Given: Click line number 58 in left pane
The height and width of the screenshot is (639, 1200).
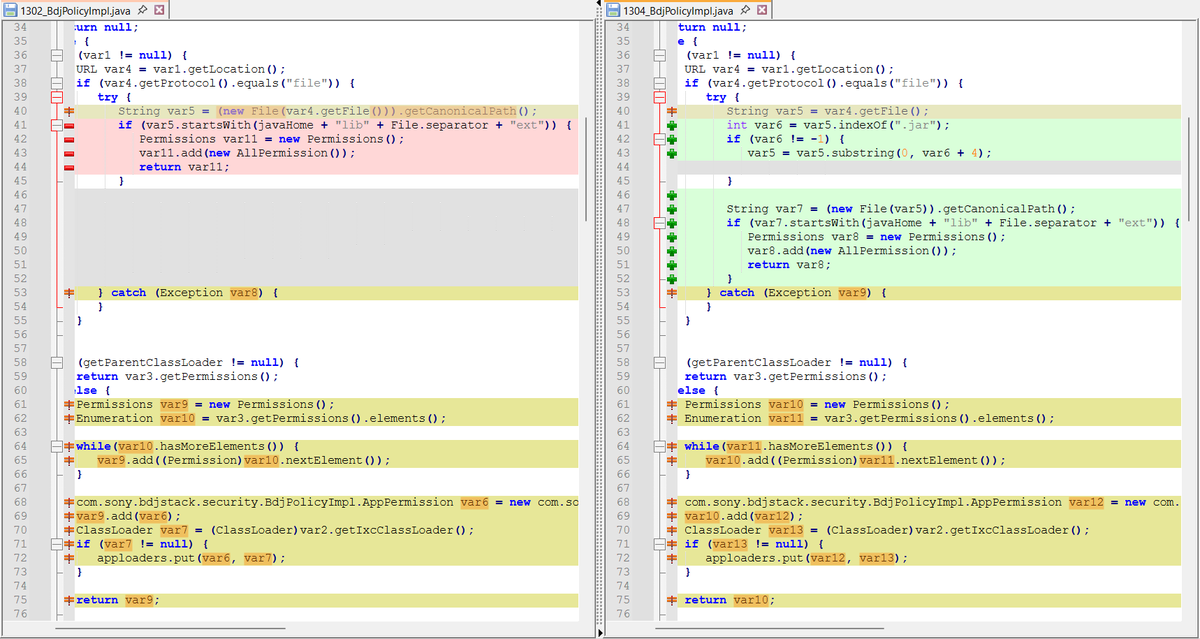Looking at the screenshot, I should (21, 362).
